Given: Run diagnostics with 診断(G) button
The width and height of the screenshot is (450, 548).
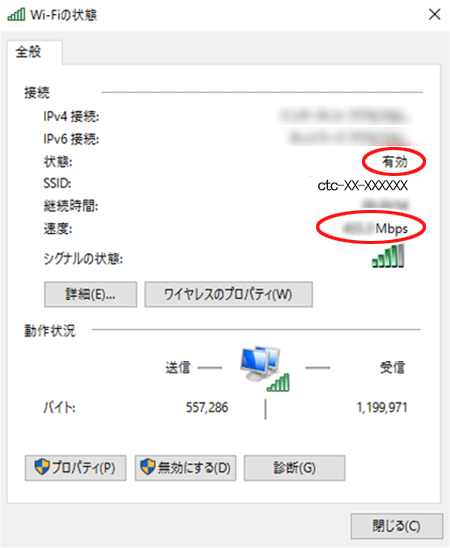Looking at the screenshot, I should point(295,468).
